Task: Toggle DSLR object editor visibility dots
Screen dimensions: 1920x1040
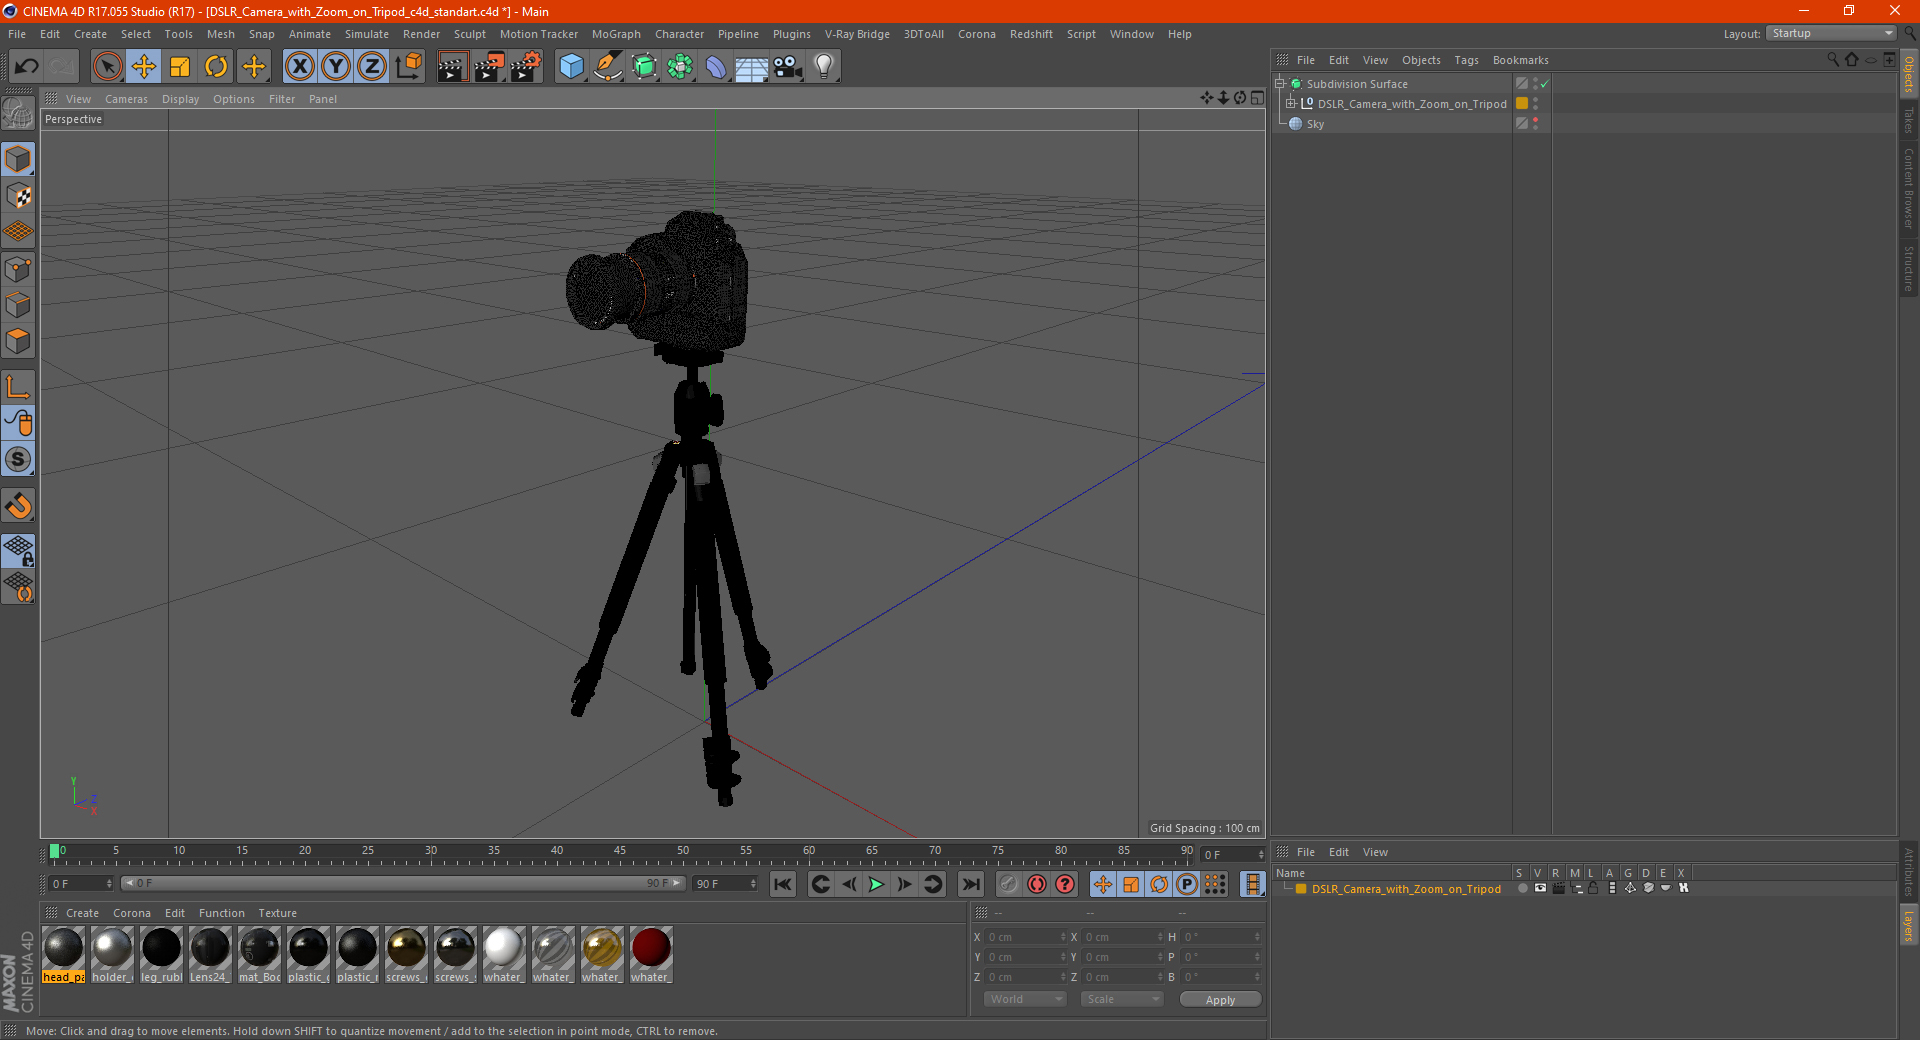Action: pyautogui.click(x=1535, y=103)
